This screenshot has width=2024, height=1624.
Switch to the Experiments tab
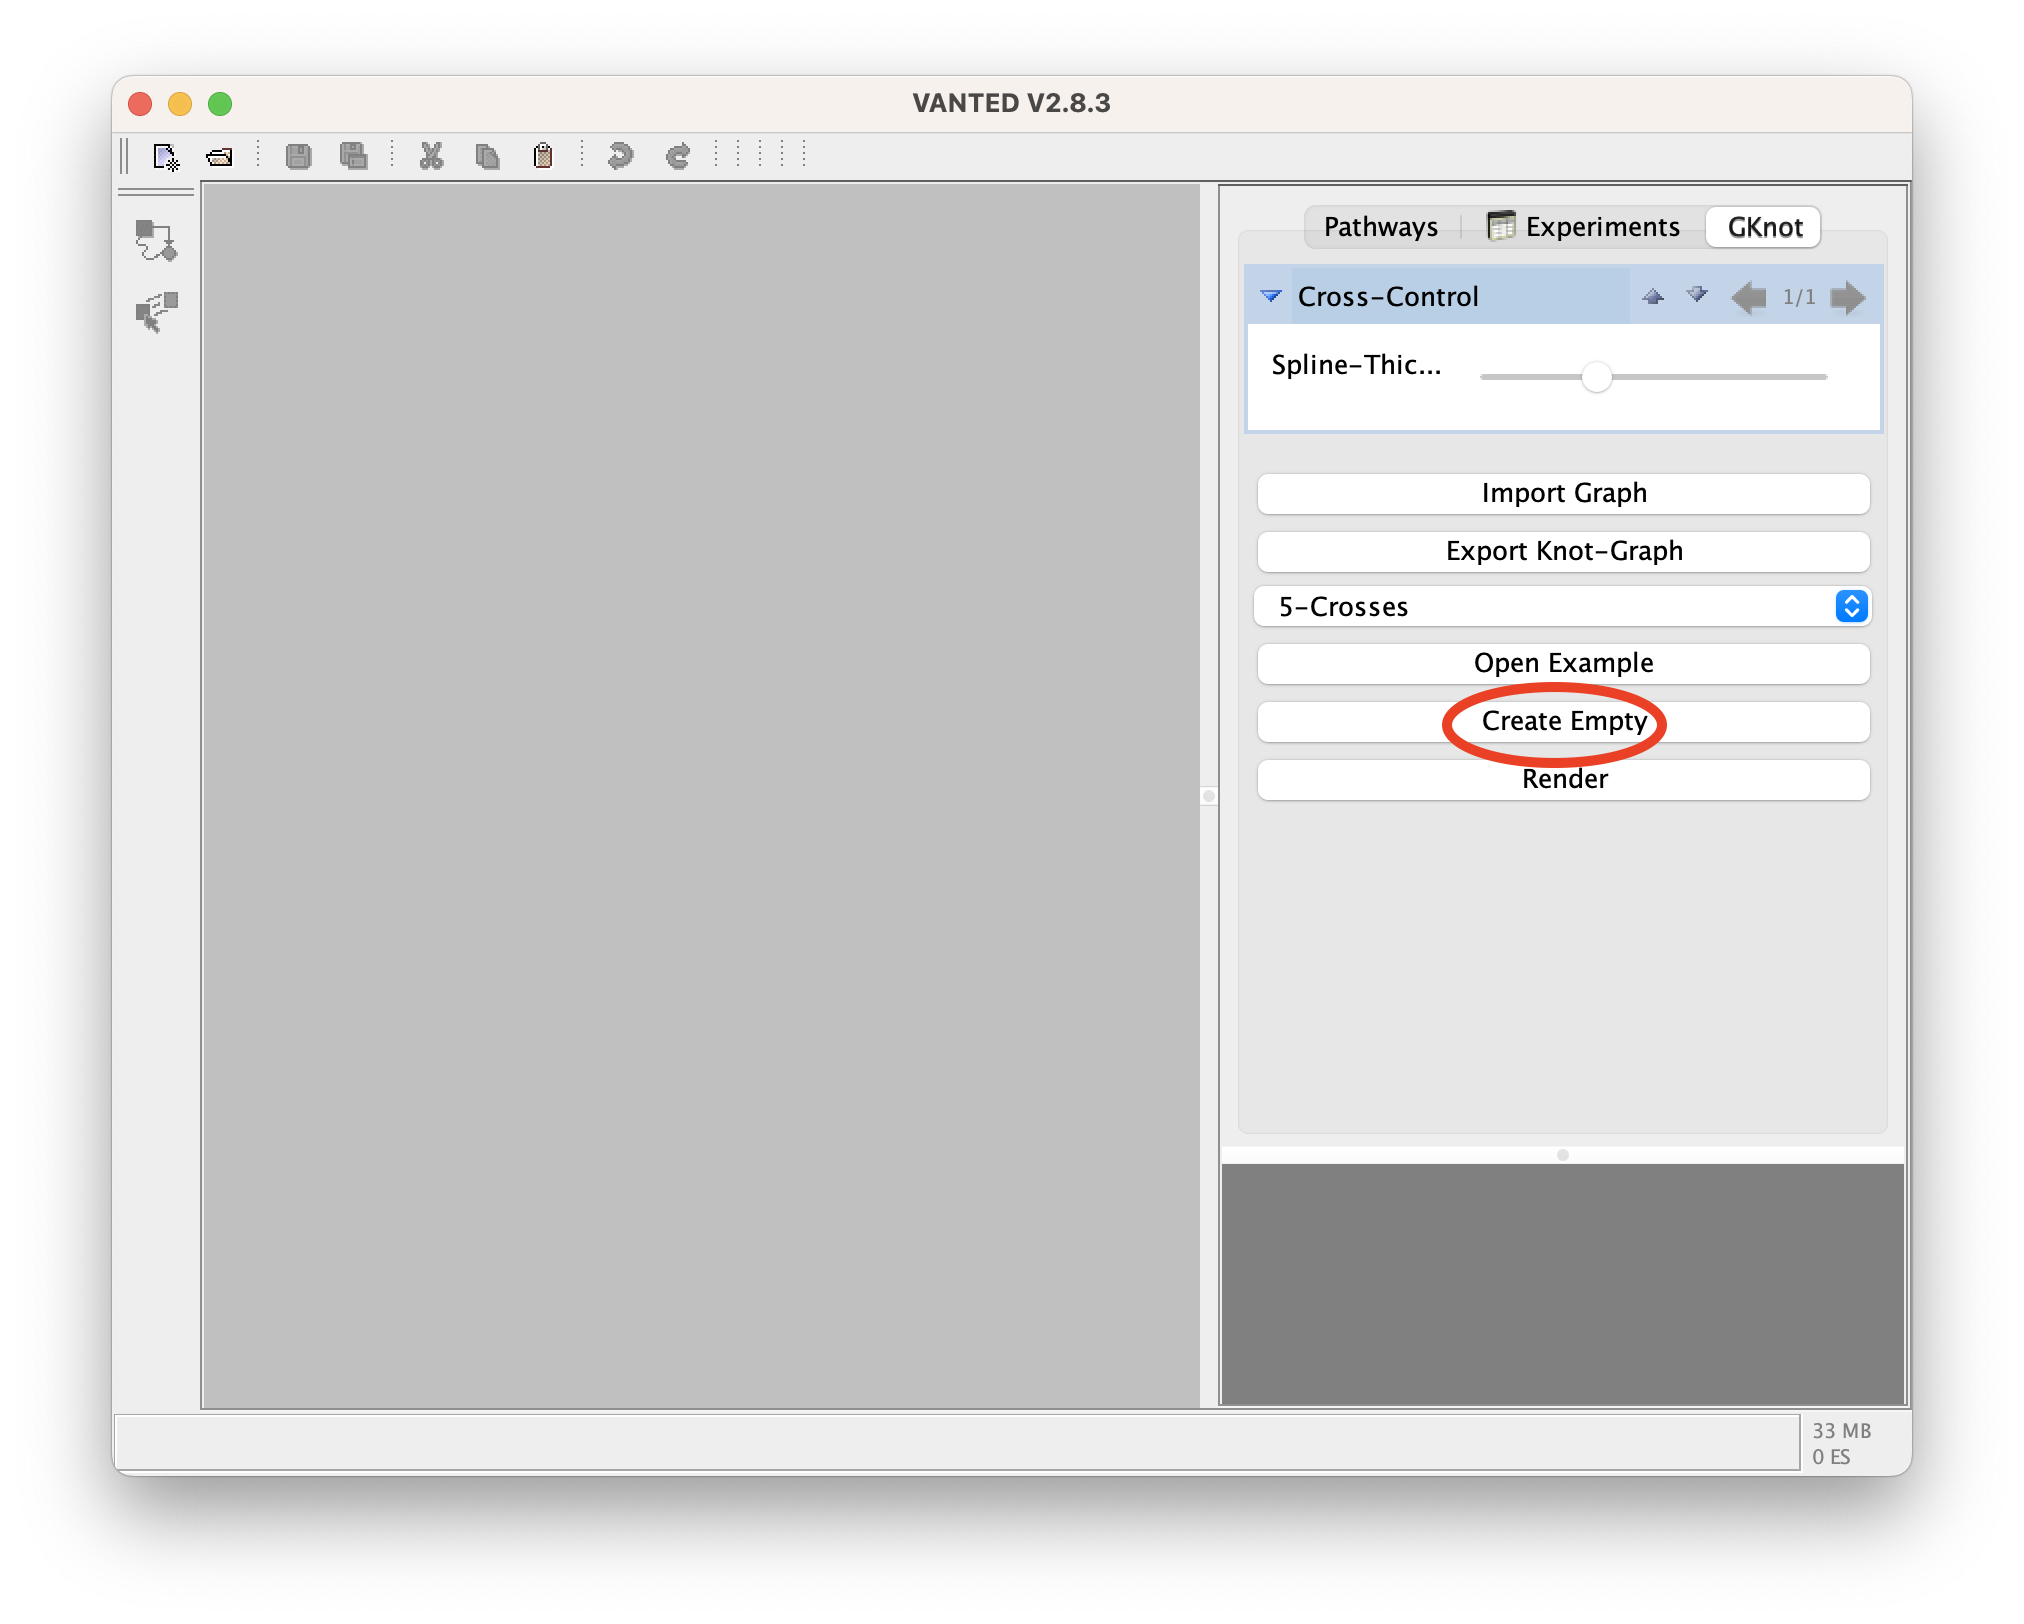[x=1584, y=227]
